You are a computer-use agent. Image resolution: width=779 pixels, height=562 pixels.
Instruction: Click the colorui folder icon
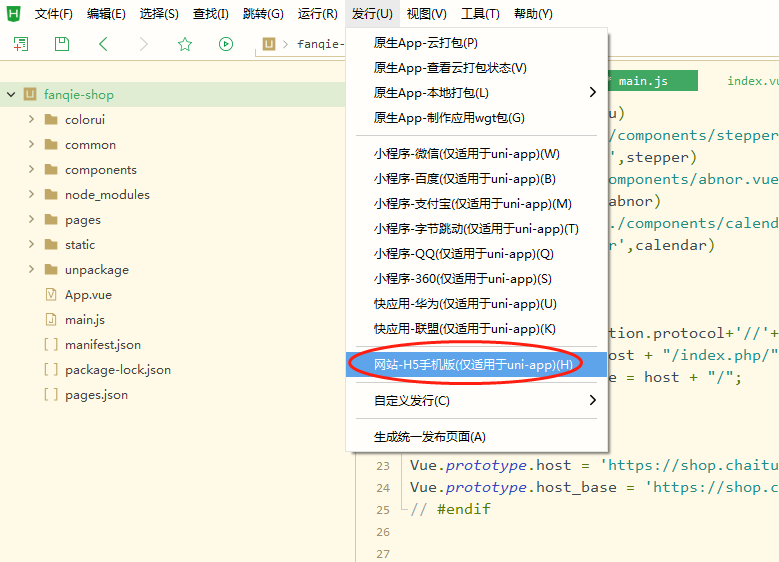tap(51, 119)
